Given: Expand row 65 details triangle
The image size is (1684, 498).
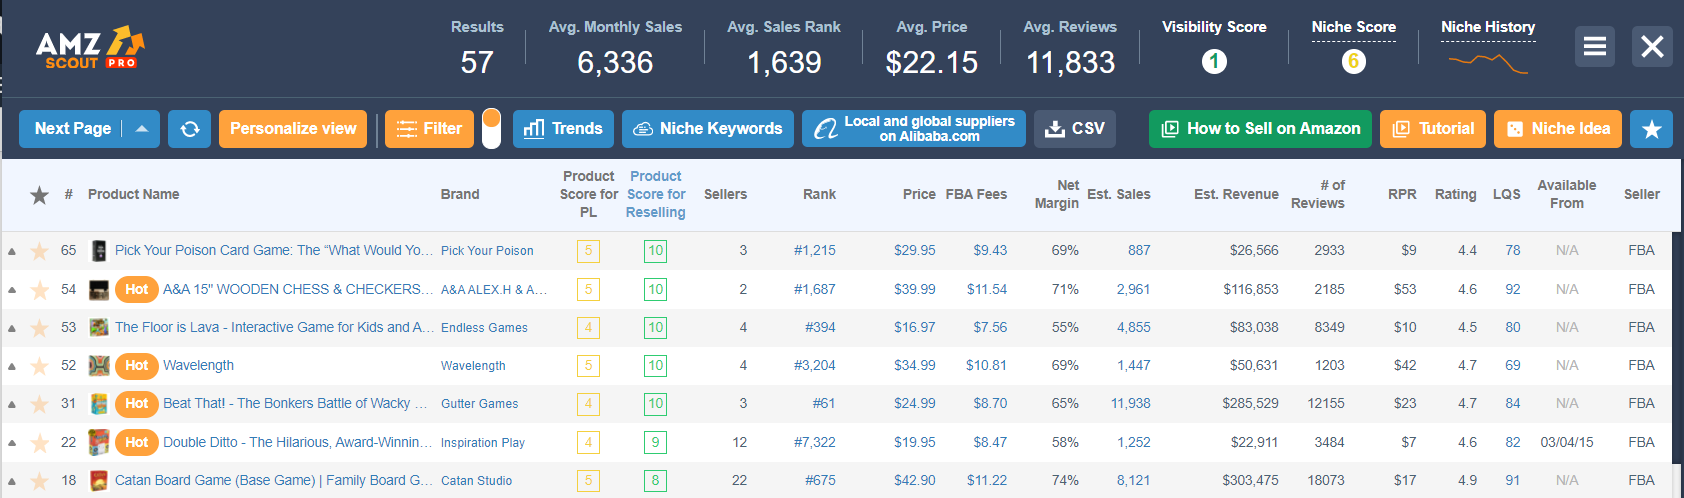Looking at the screenshot, I should click(12, 252).
